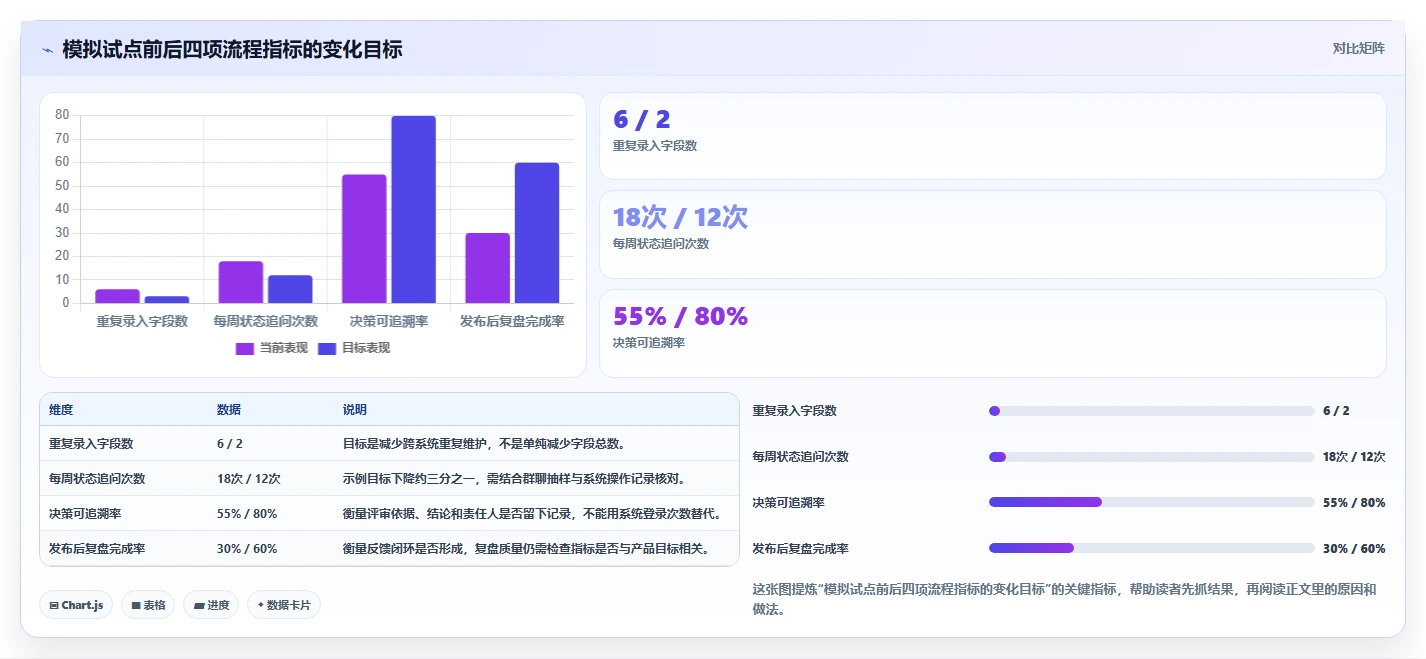Viewport: 1426px width, 659px height.
Task: Open the 55% / 80% data card
Action: pyautogui.click(x=992, y=333)
